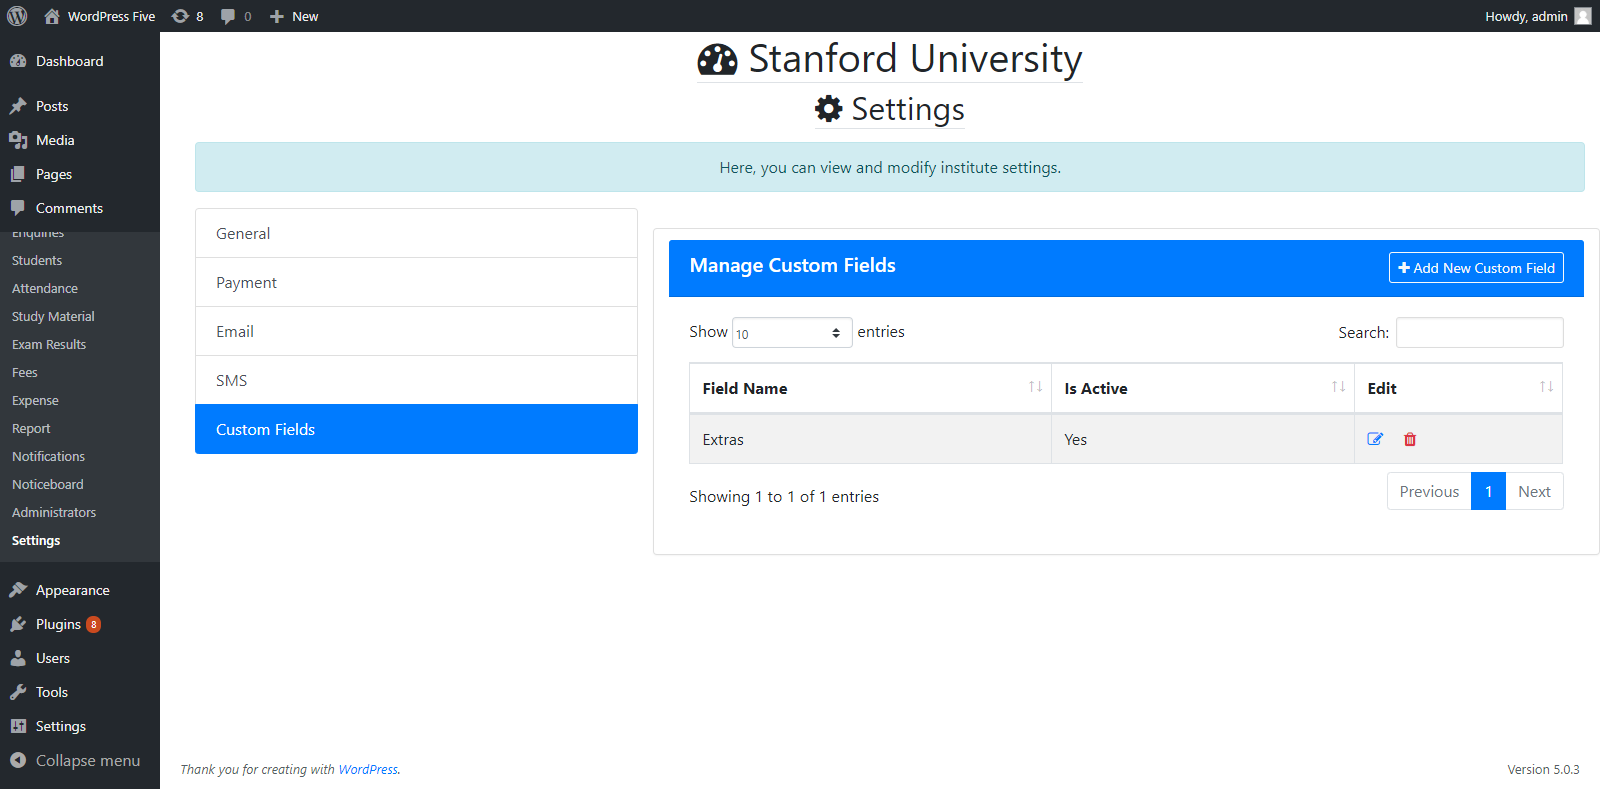Collapse the admin sidebar menu
This screenshot has height=789, width=1600.
[x=88, y=760]
